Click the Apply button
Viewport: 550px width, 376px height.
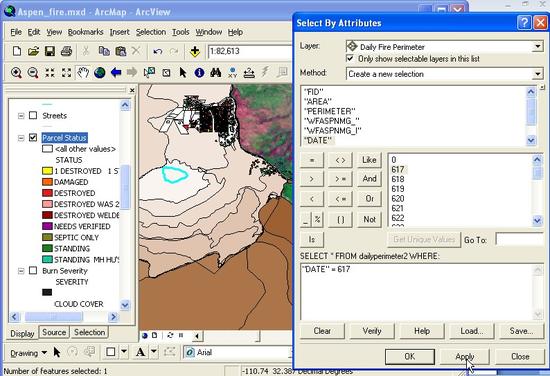[464, 357]
